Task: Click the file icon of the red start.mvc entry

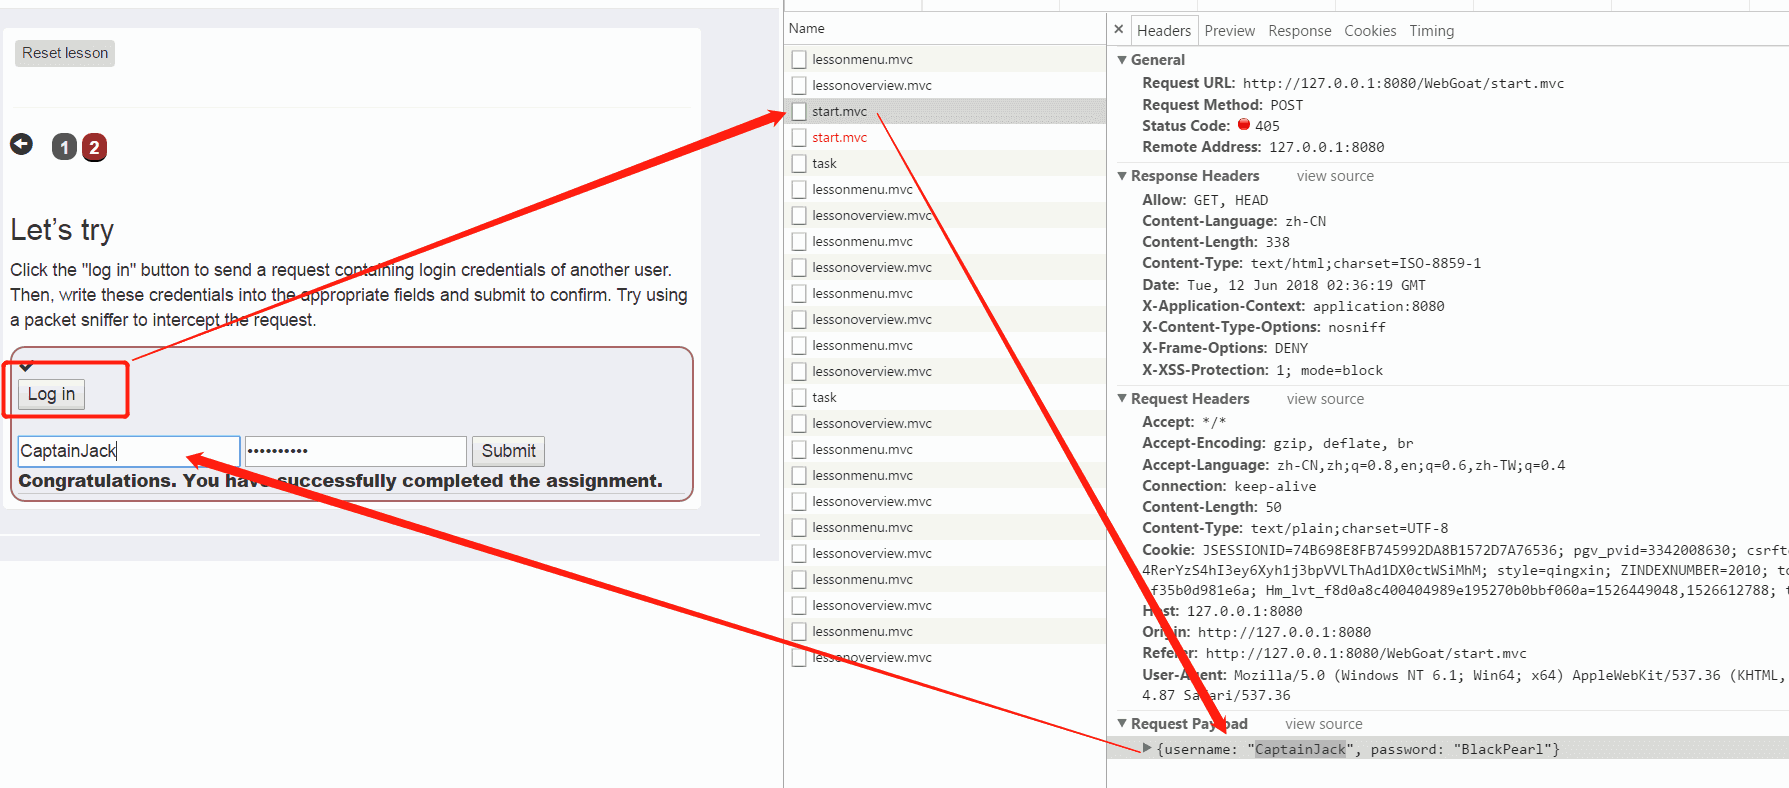Action: tap(798, 138)
